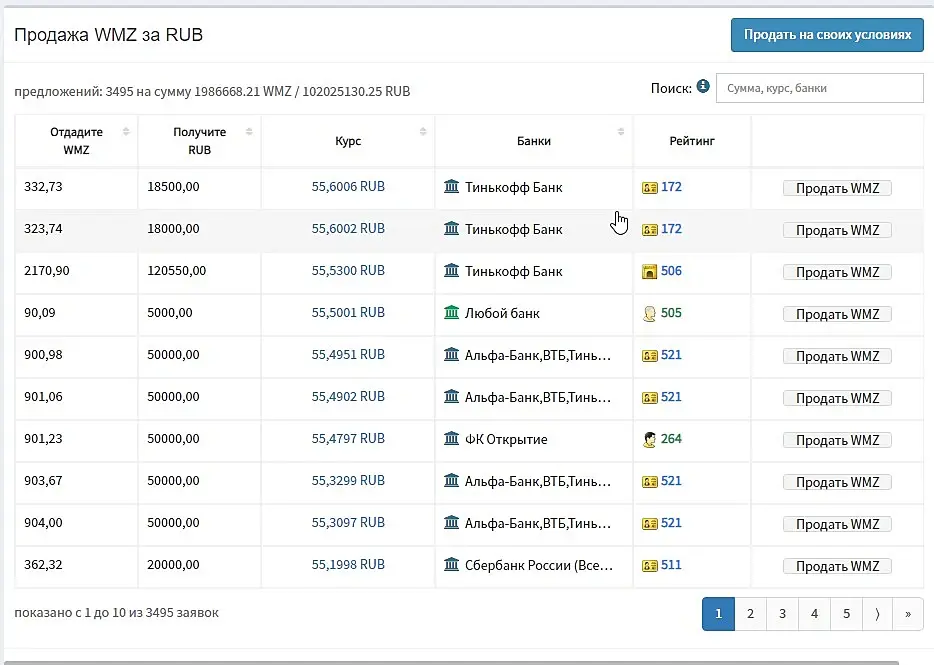Click Продать WMZ for the 903,67 offer
This screenshot has width=934, height=665.
[x=837, y=481]
